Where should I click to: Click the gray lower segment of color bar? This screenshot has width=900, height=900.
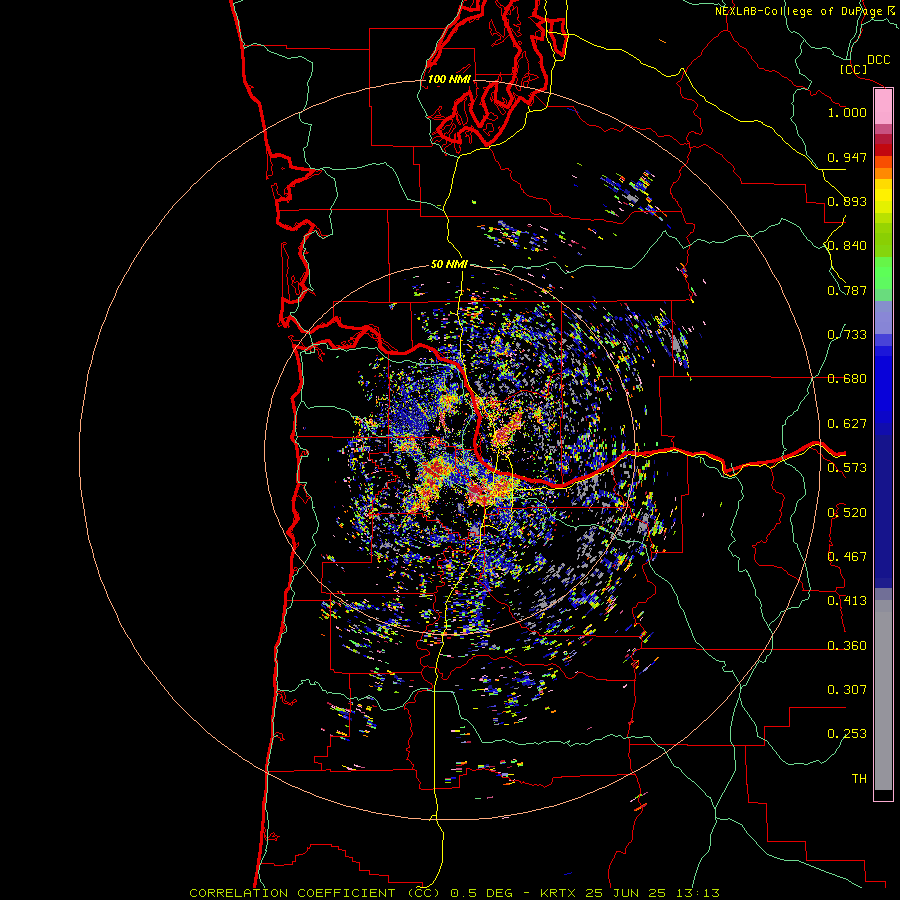883,695
